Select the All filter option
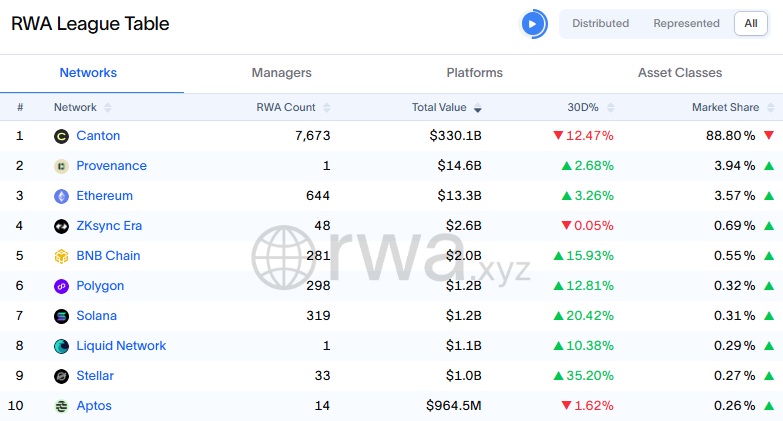This screenshot has width=783, height=421. pyautogui.click(x=751, y=23)
